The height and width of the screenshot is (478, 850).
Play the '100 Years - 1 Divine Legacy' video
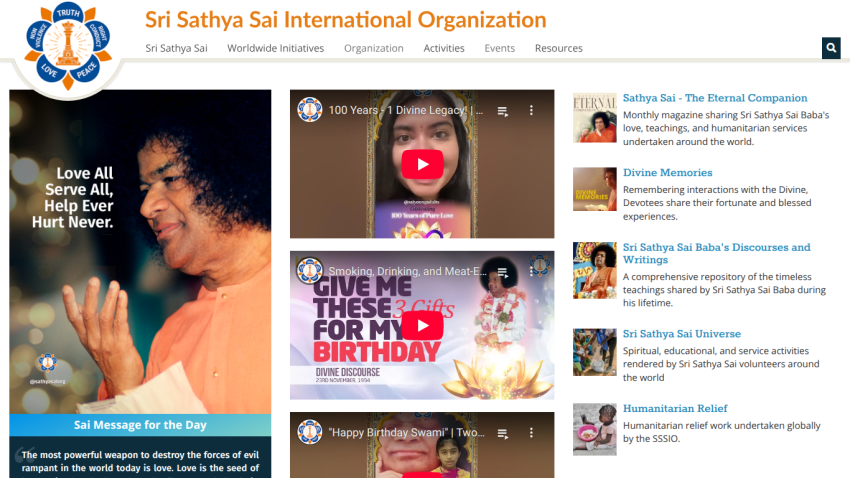pyautogui.click(x=422, y=164)
